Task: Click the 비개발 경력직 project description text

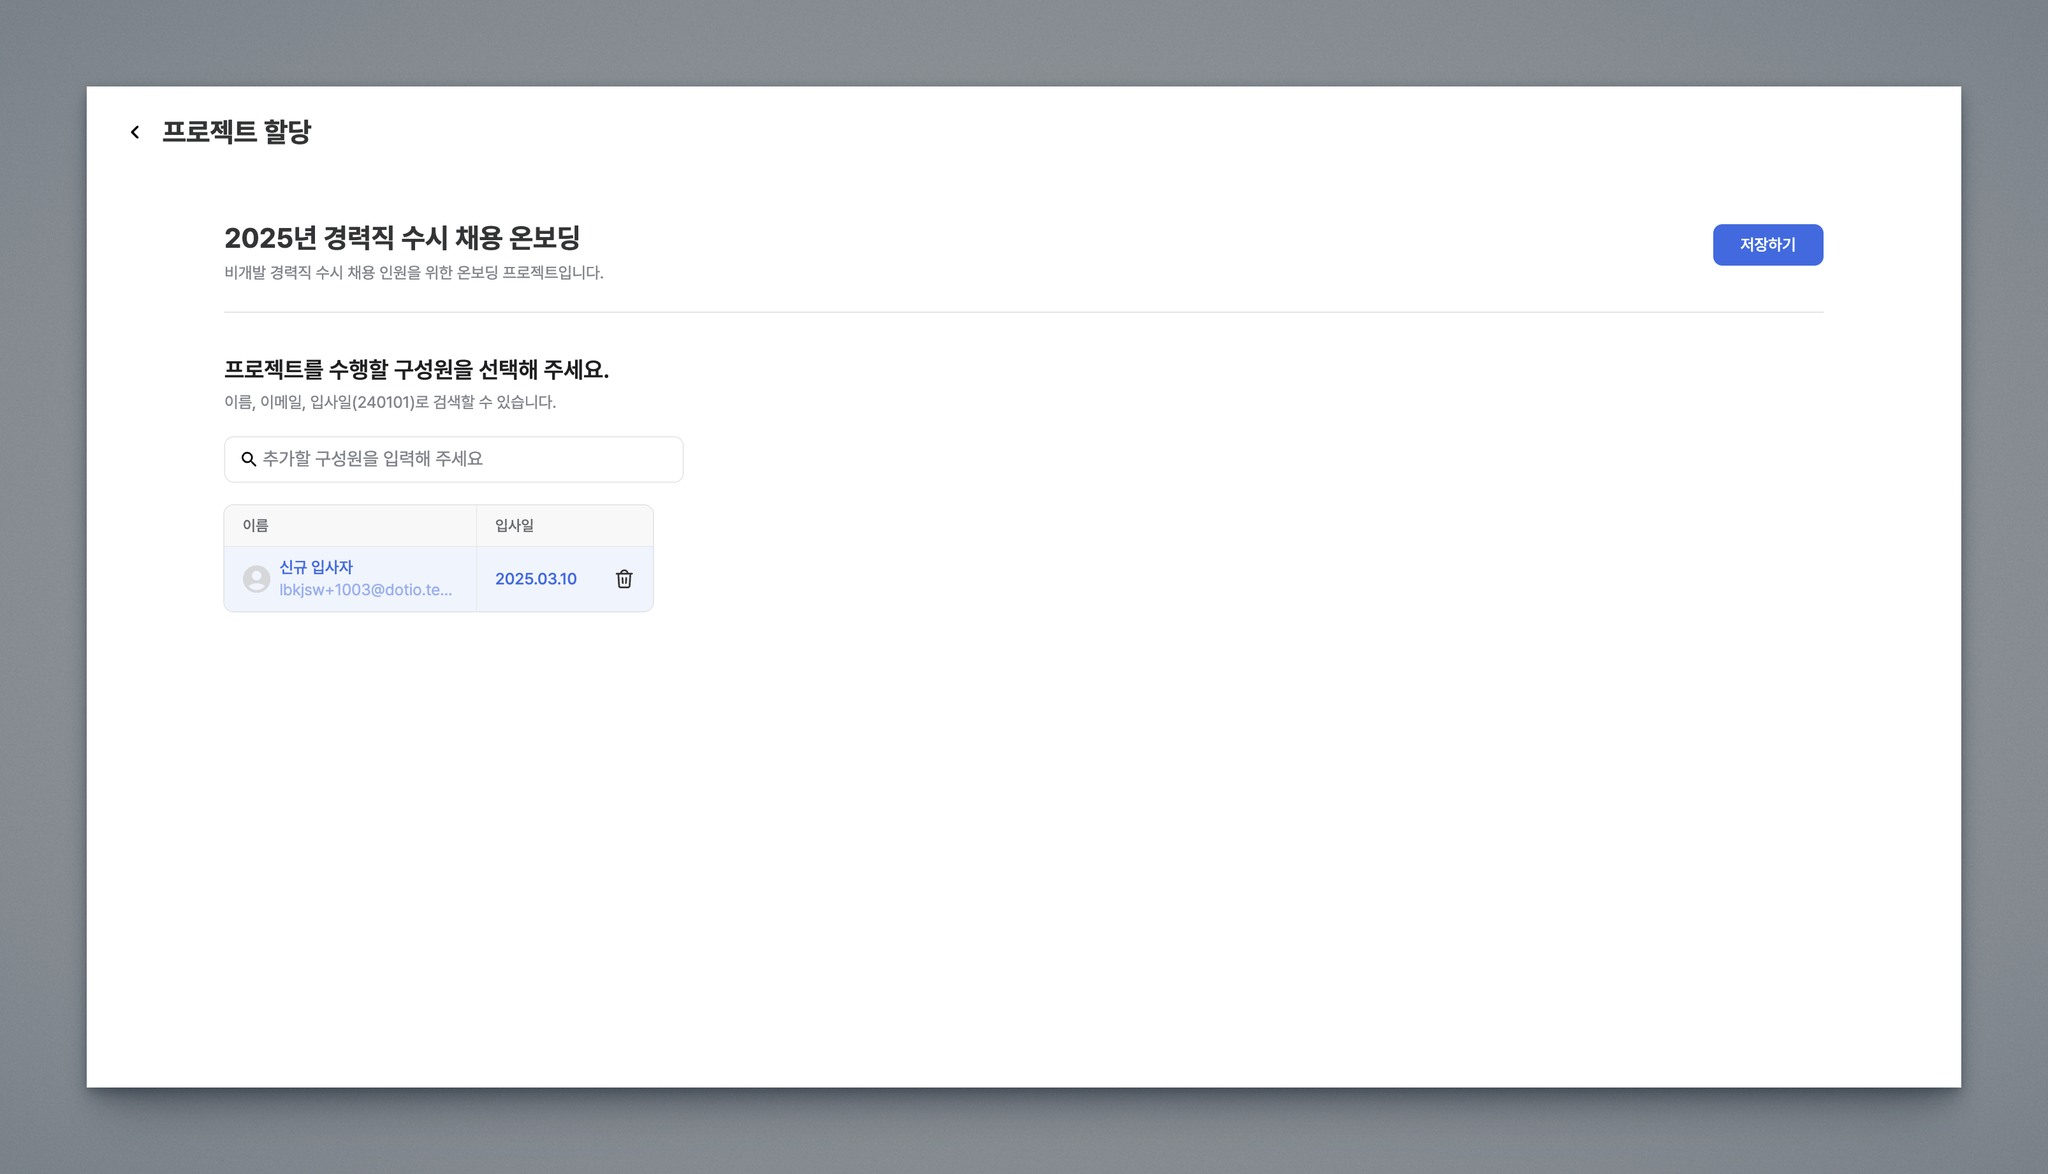Action: coord(414,273)
